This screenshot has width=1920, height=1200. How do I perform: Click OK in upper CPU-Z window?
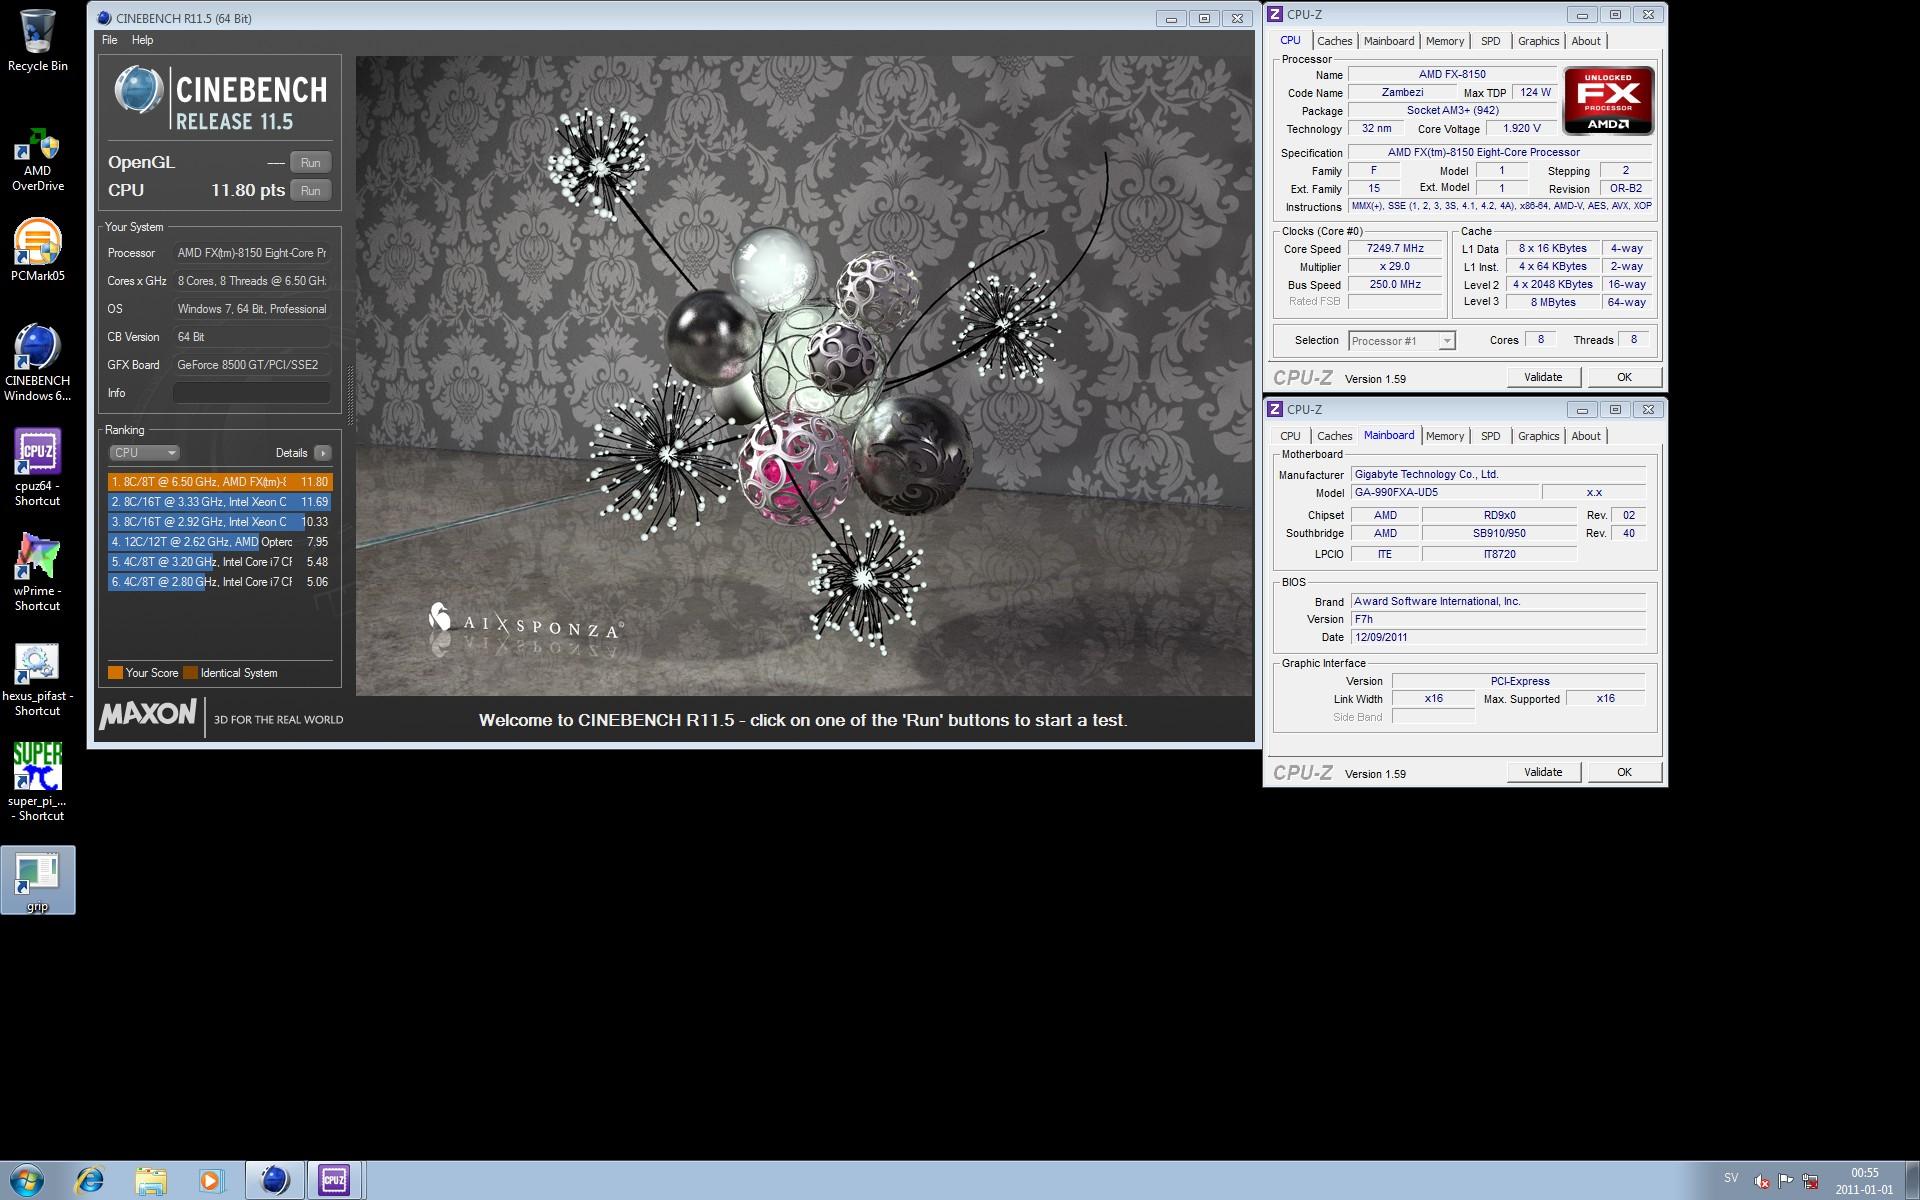(1624, 377)
